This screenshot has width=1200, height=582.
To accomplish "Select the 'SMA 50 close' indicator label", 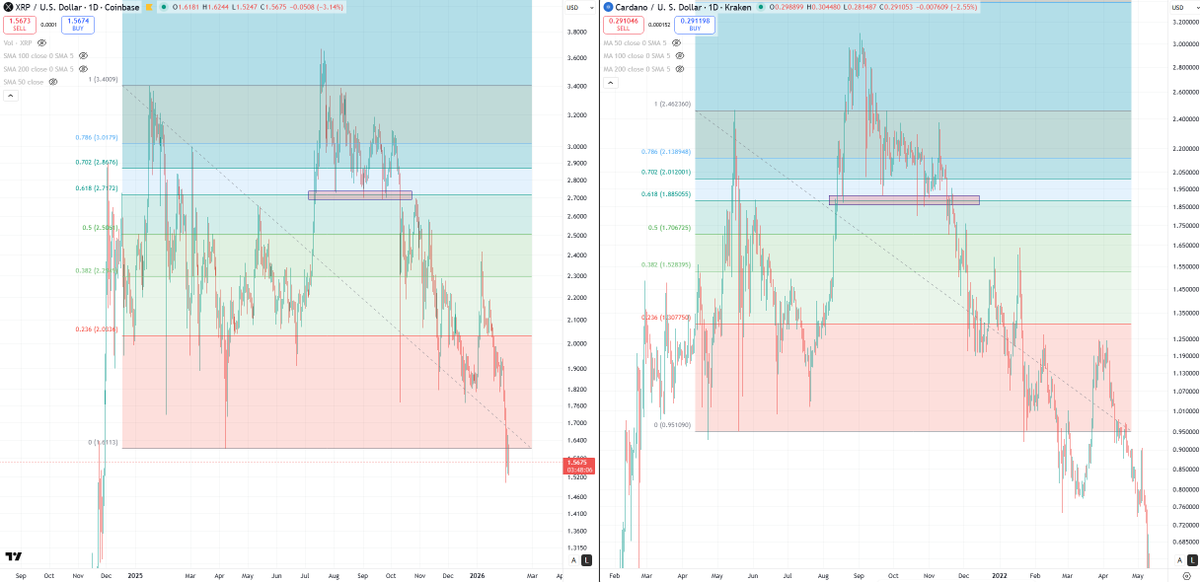I will (24, 82).
